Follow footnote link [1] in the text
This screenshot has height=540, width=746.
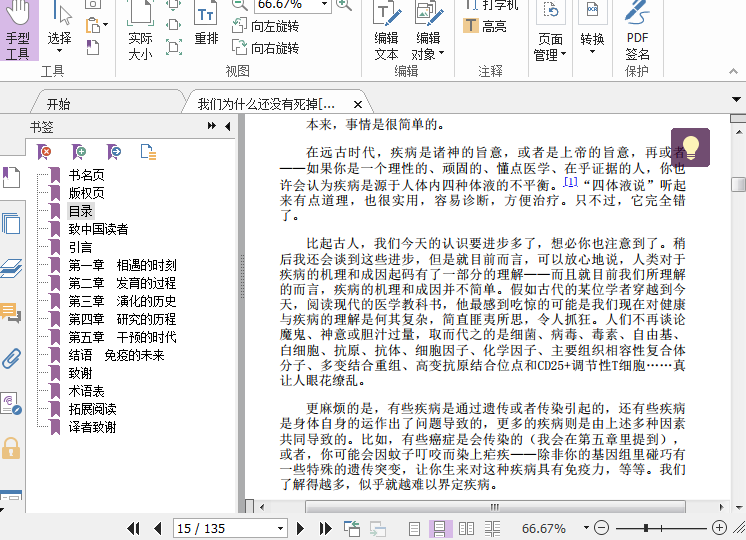[570, 182]
